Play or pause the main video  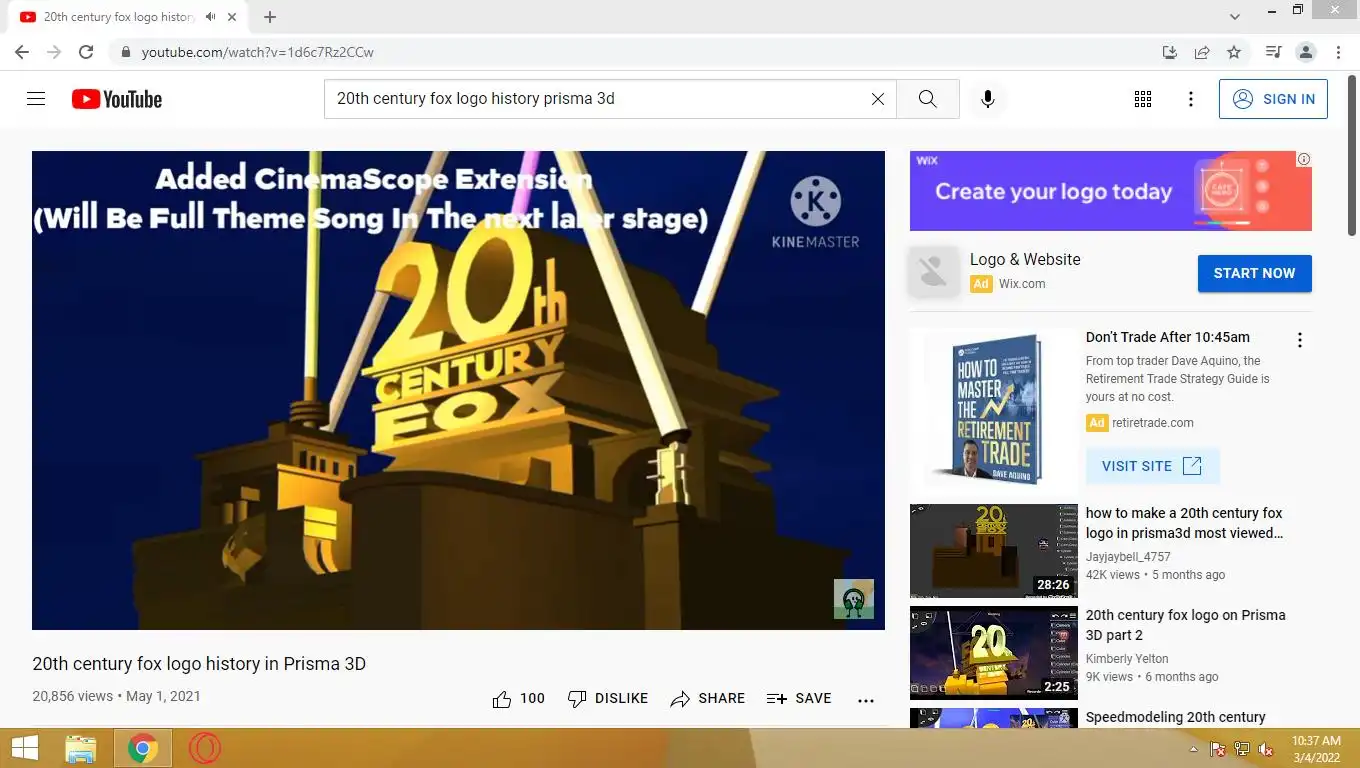click(x=458, y=390)
